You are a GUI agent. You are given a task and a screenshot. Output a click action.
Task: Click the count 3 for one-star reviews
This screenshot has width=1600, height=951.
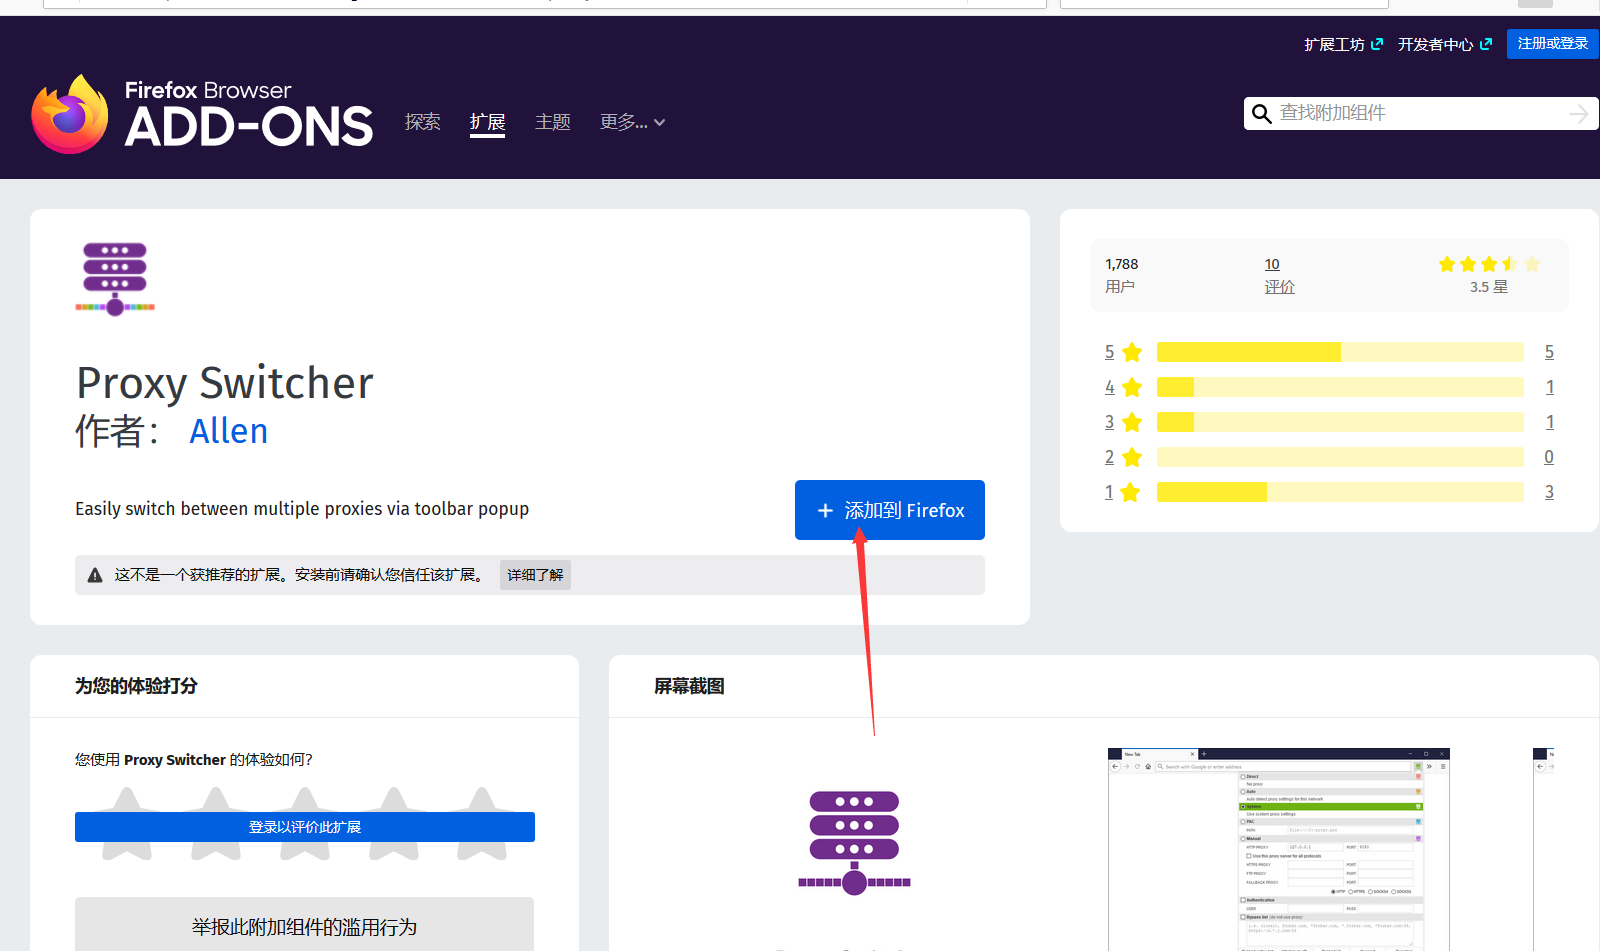[x=1549, y=492]
